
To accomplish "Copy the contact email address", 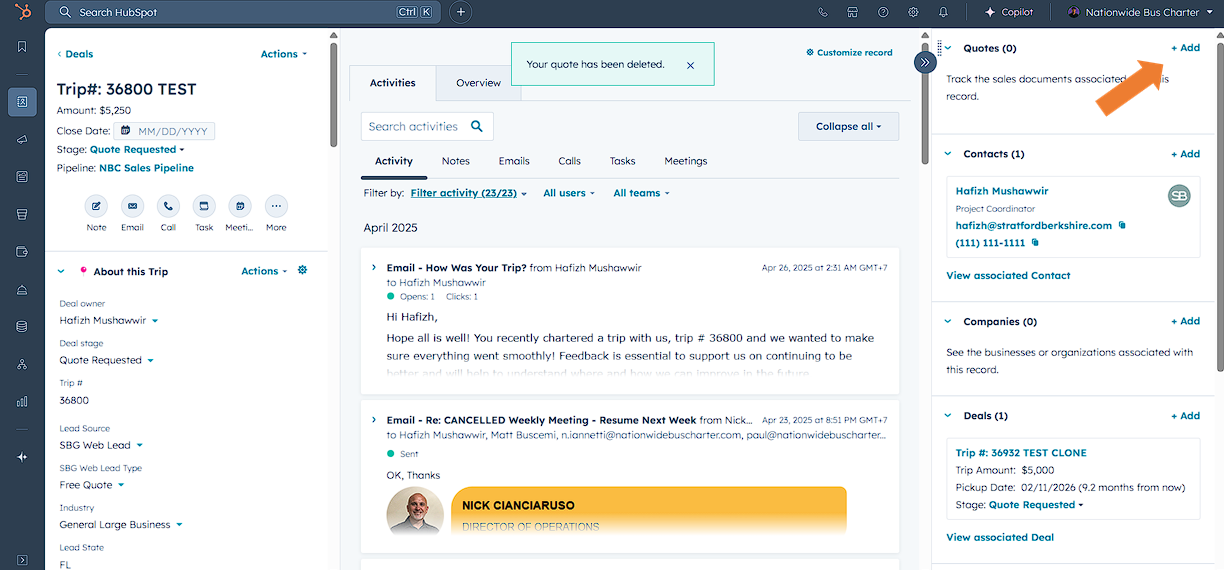I will point(1122,226).
